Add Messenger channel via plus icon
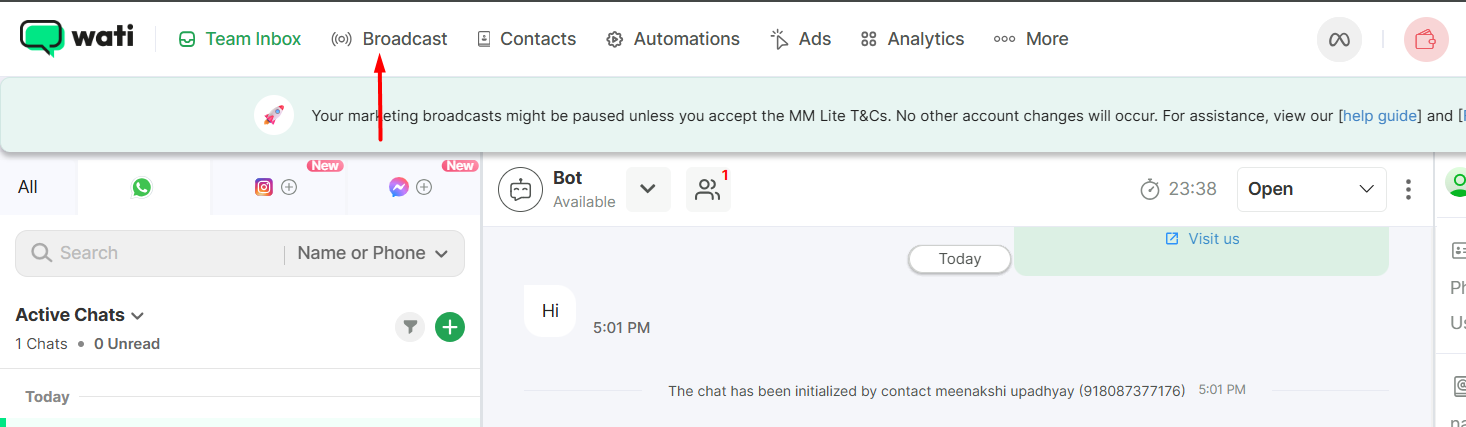 [424, 187]
